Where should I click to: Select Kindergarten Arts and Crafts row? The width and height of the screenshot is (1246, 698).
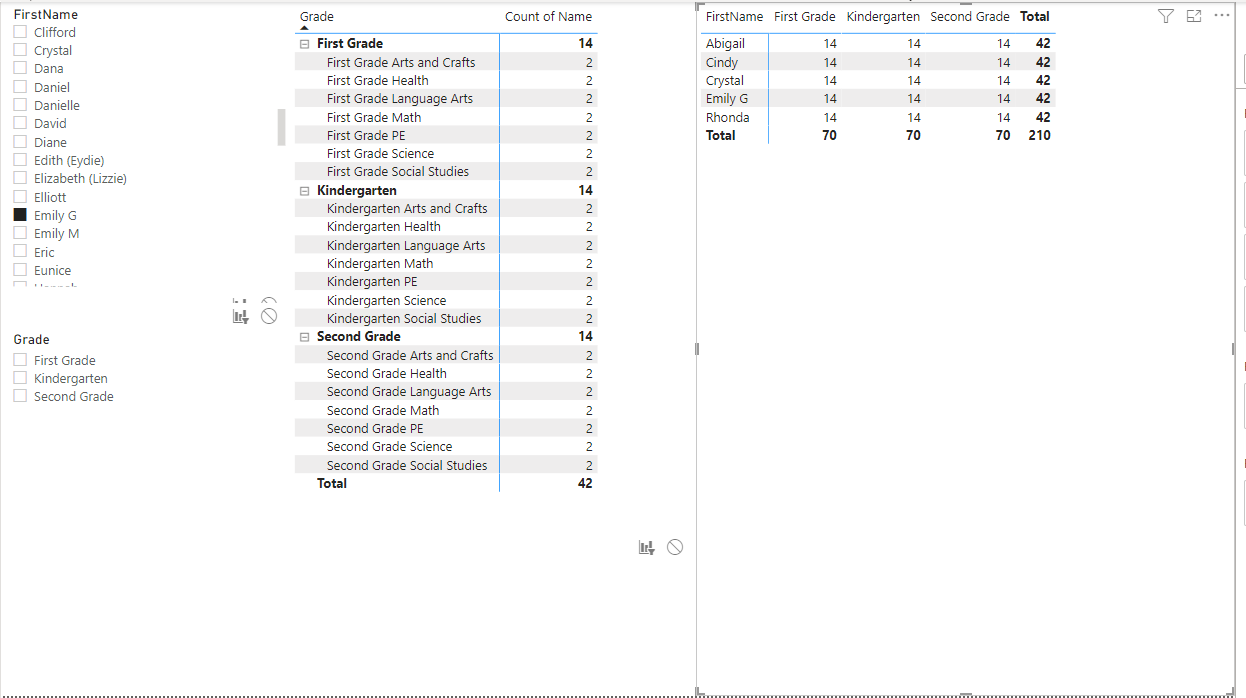446,209
